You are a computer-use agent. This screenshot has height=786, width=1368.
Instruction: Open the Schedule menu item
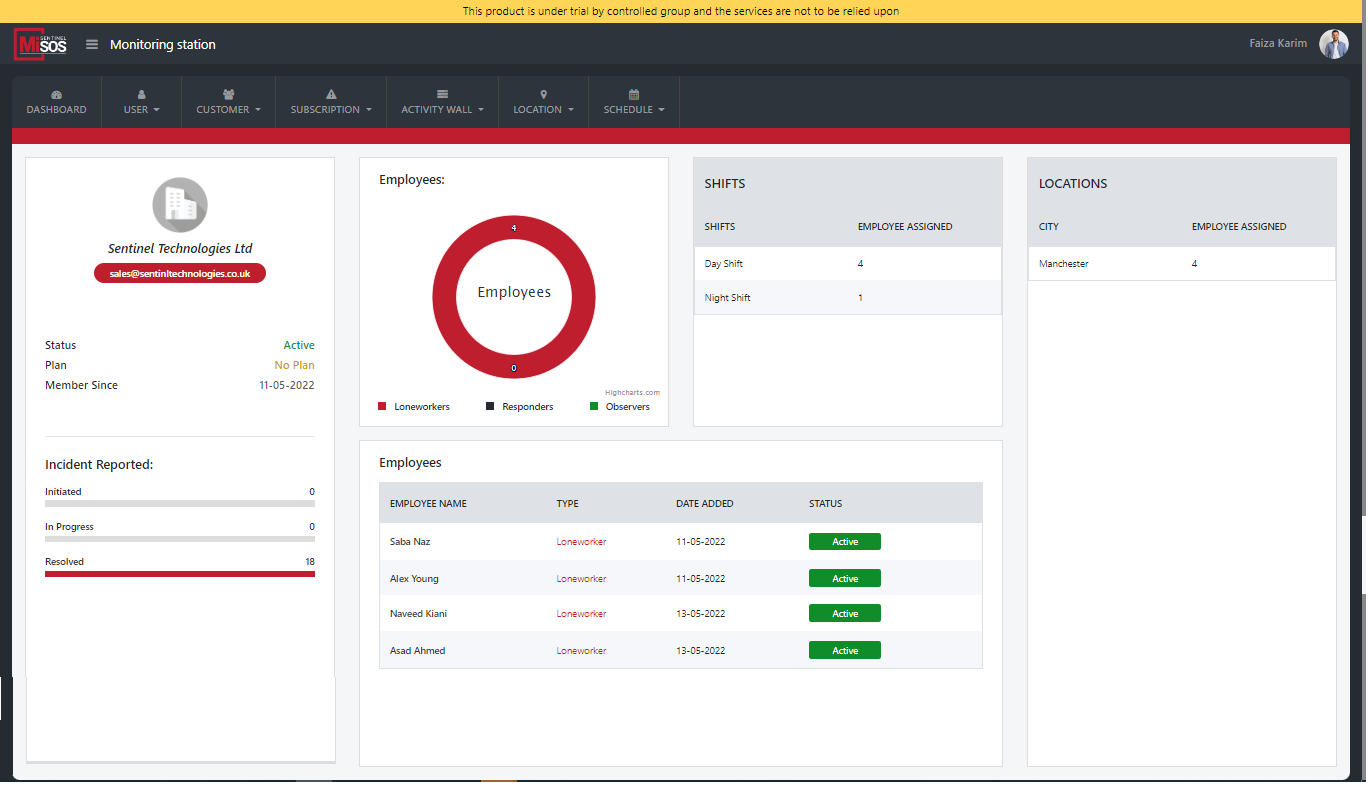[x=633, y=110]
